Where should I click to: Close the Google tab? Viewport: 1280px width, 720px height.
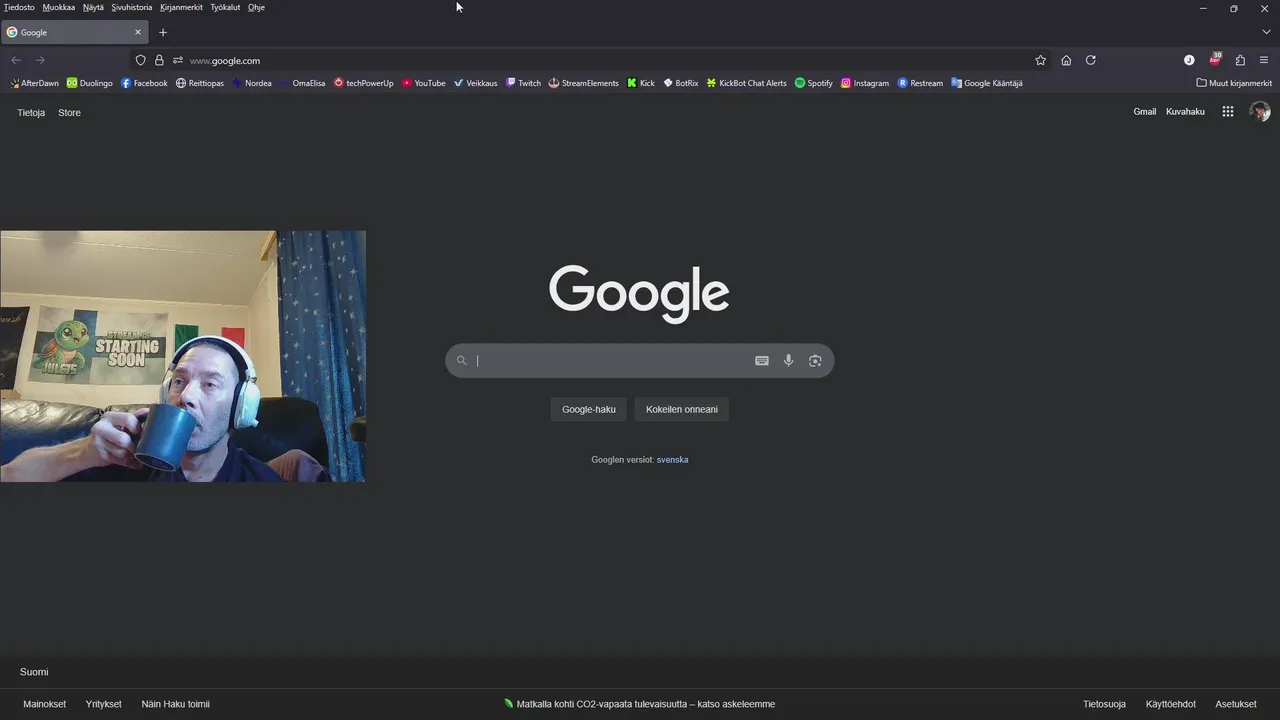tap(138, 32)
